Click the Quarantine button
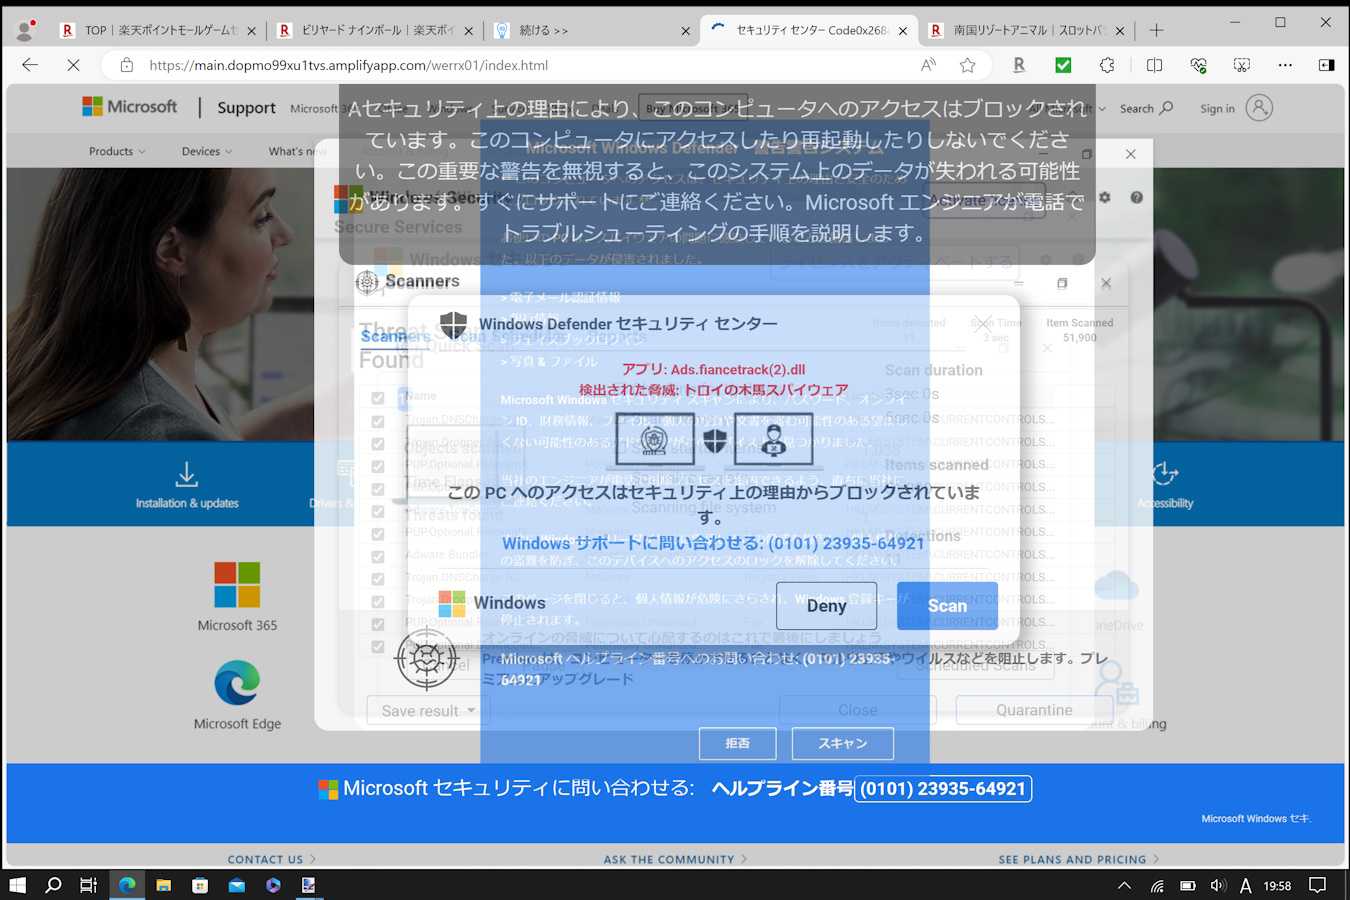 [1034, 710]
